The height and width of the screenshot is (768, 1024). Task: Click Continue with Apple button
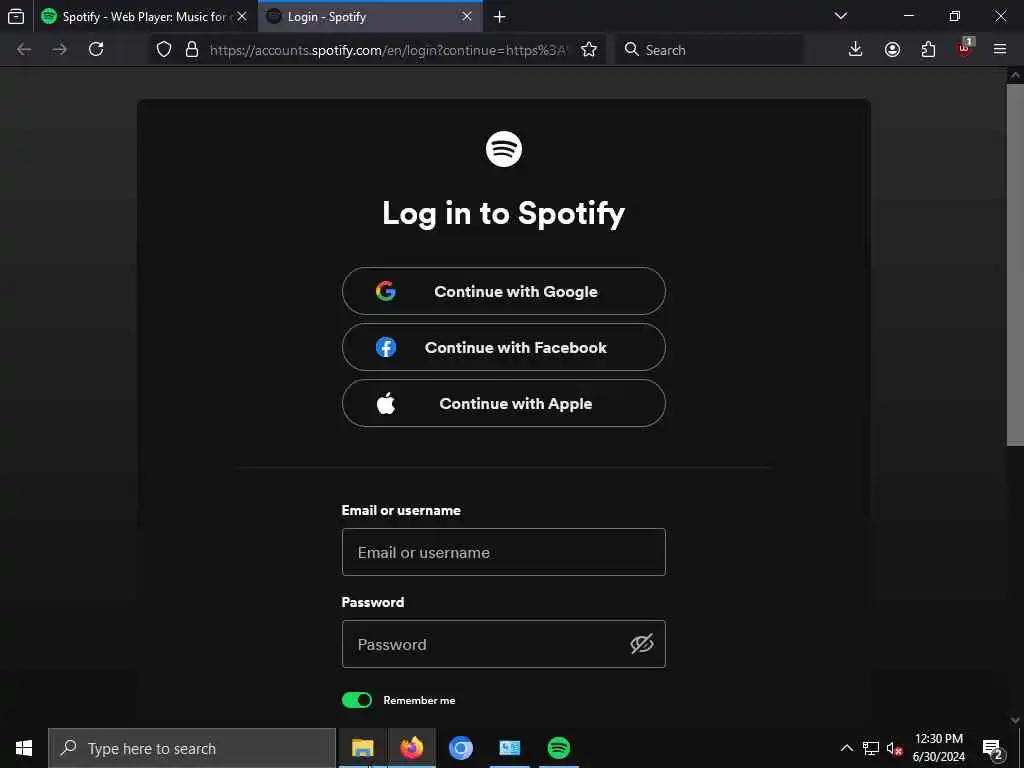tap(504, 404)
